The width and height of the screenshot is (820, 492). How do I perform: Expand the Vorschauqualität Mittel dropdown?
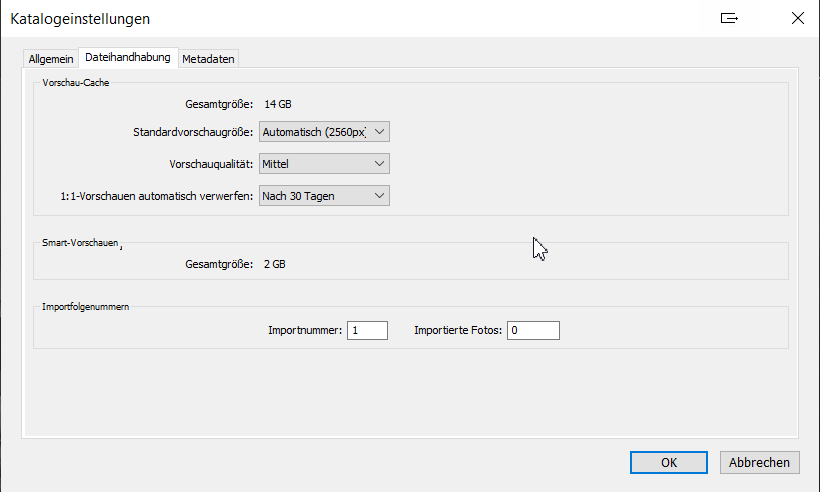(324, 164)
